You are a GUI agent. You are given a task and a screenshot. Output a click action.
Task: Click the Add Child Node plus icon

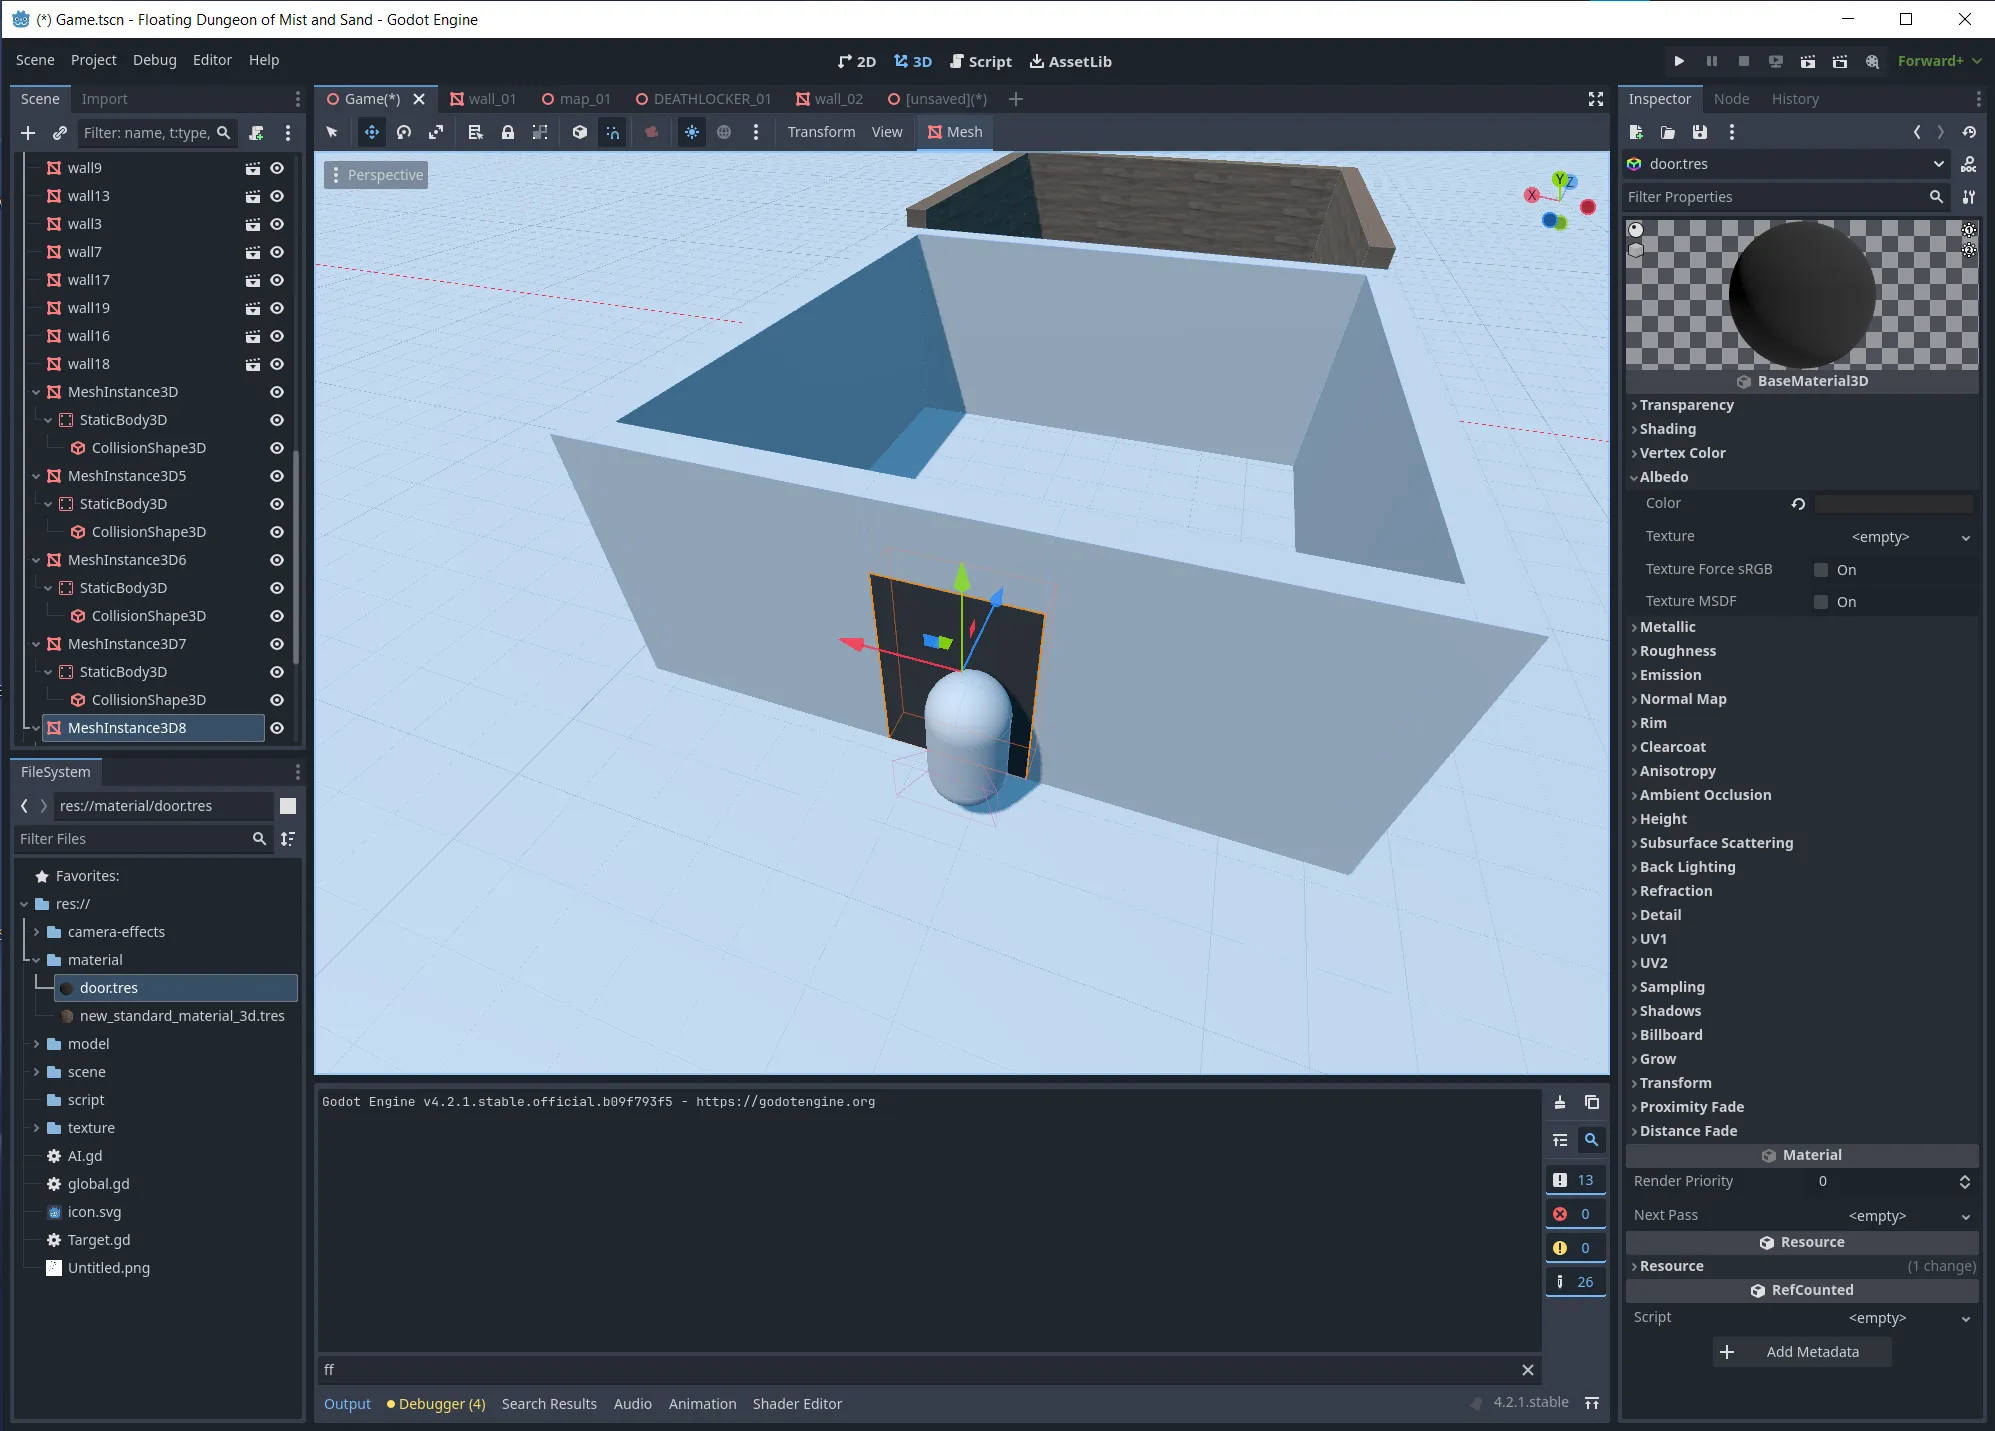tap(28, 133)
